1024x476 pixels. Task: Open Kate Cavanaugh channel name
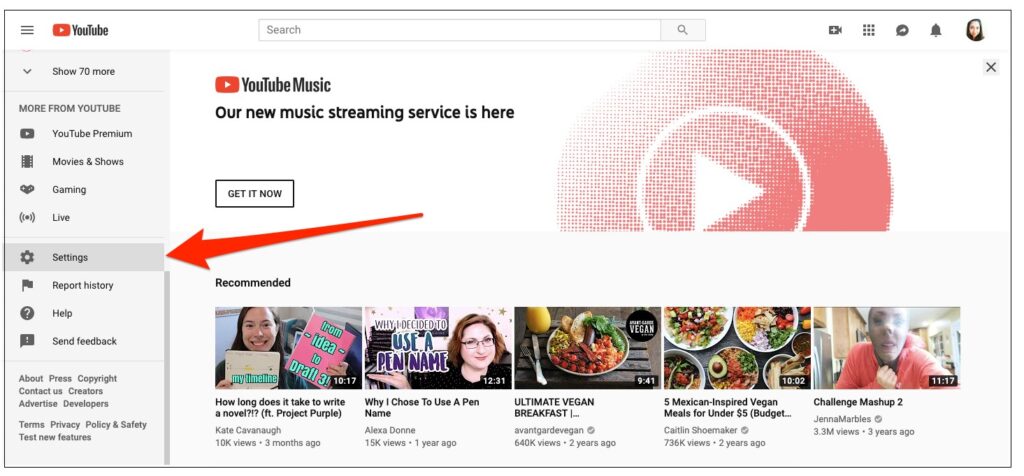(x=248, y=430)
